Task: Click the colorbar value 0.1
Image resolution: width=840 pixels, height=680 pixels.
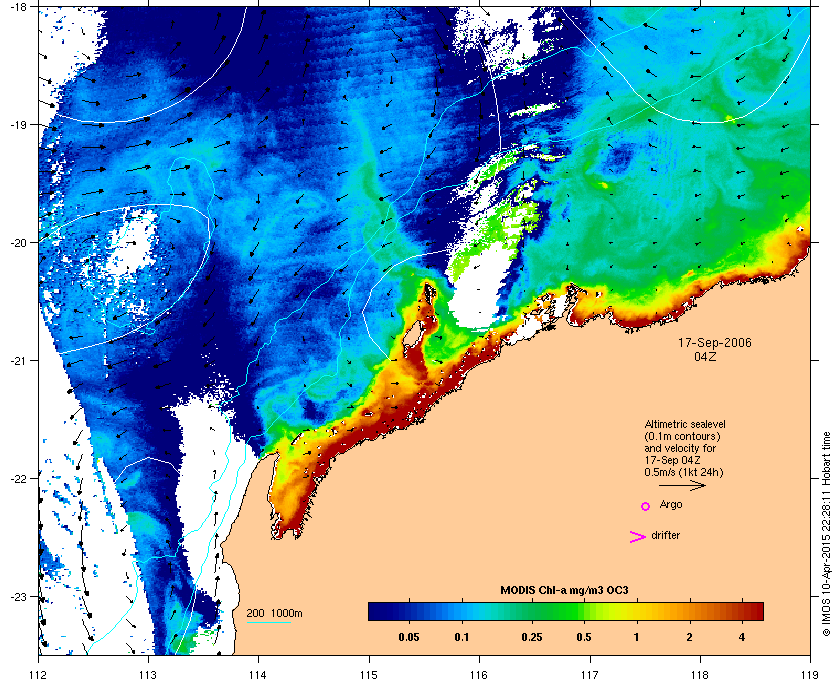Action: [462, 638]
